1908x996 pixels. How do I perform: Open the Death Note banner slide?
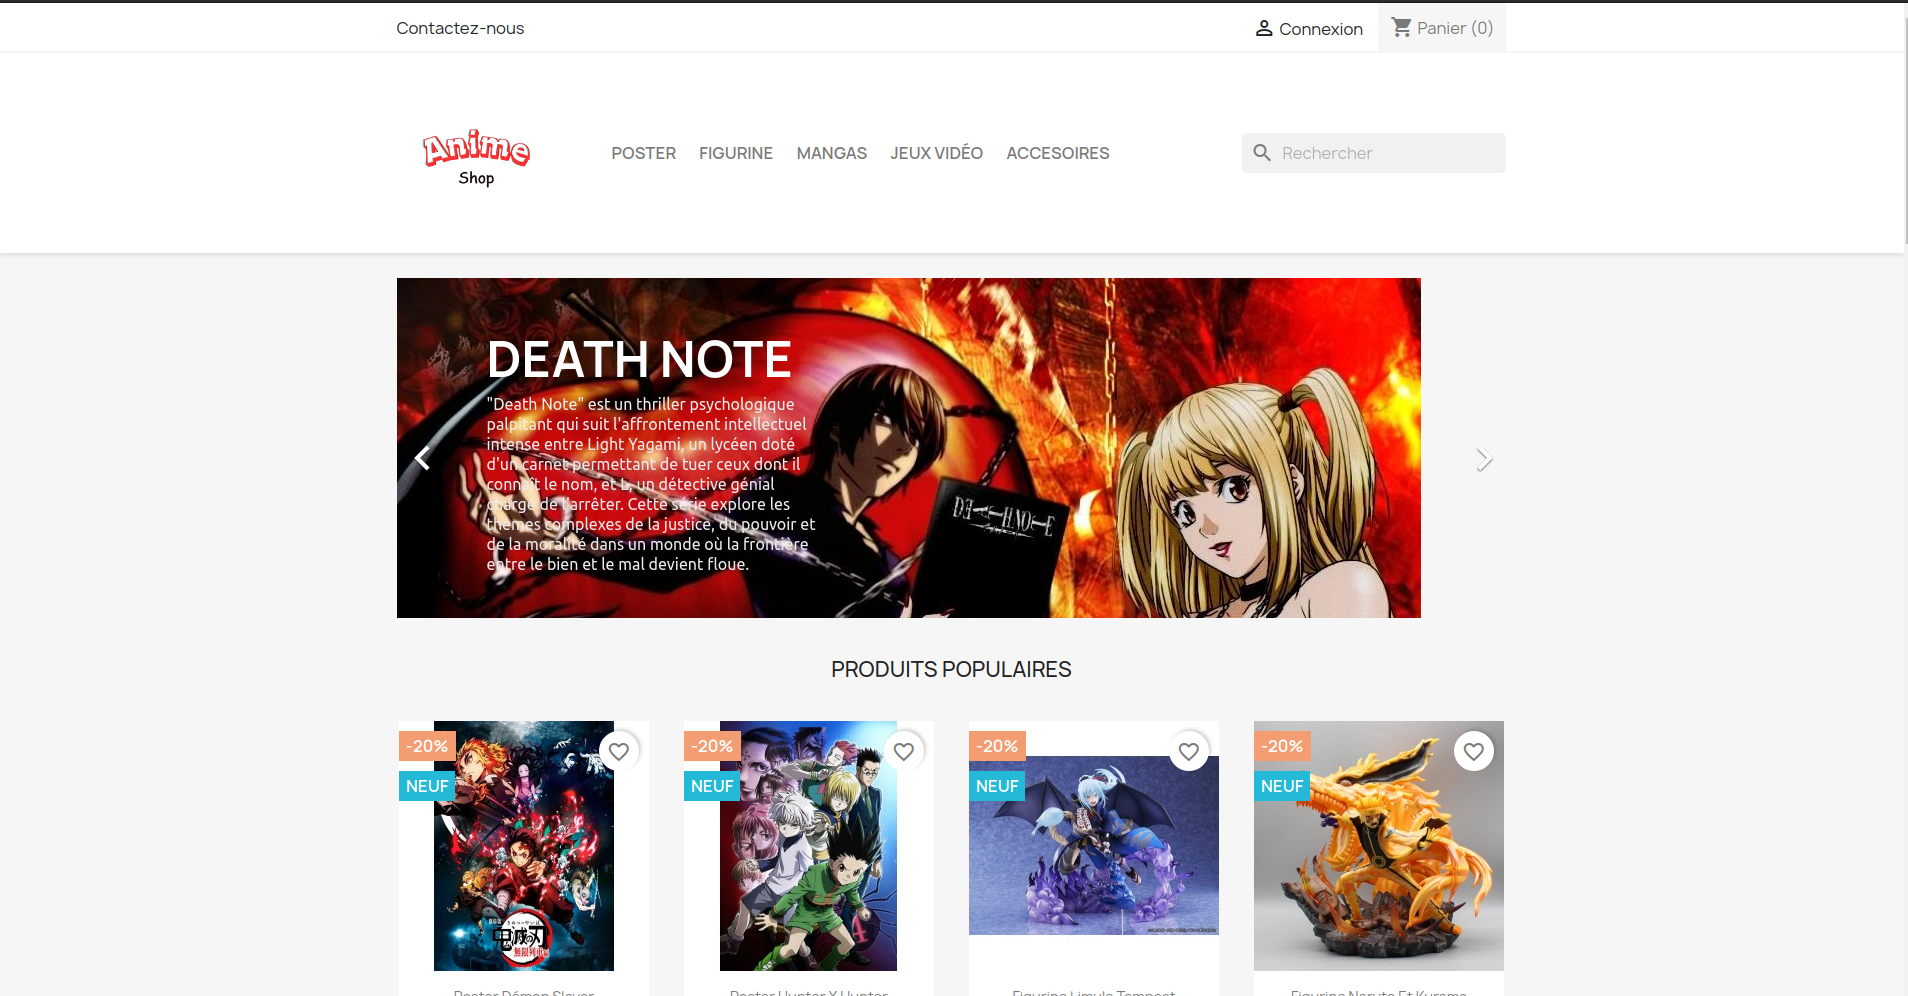coord(908,448)
